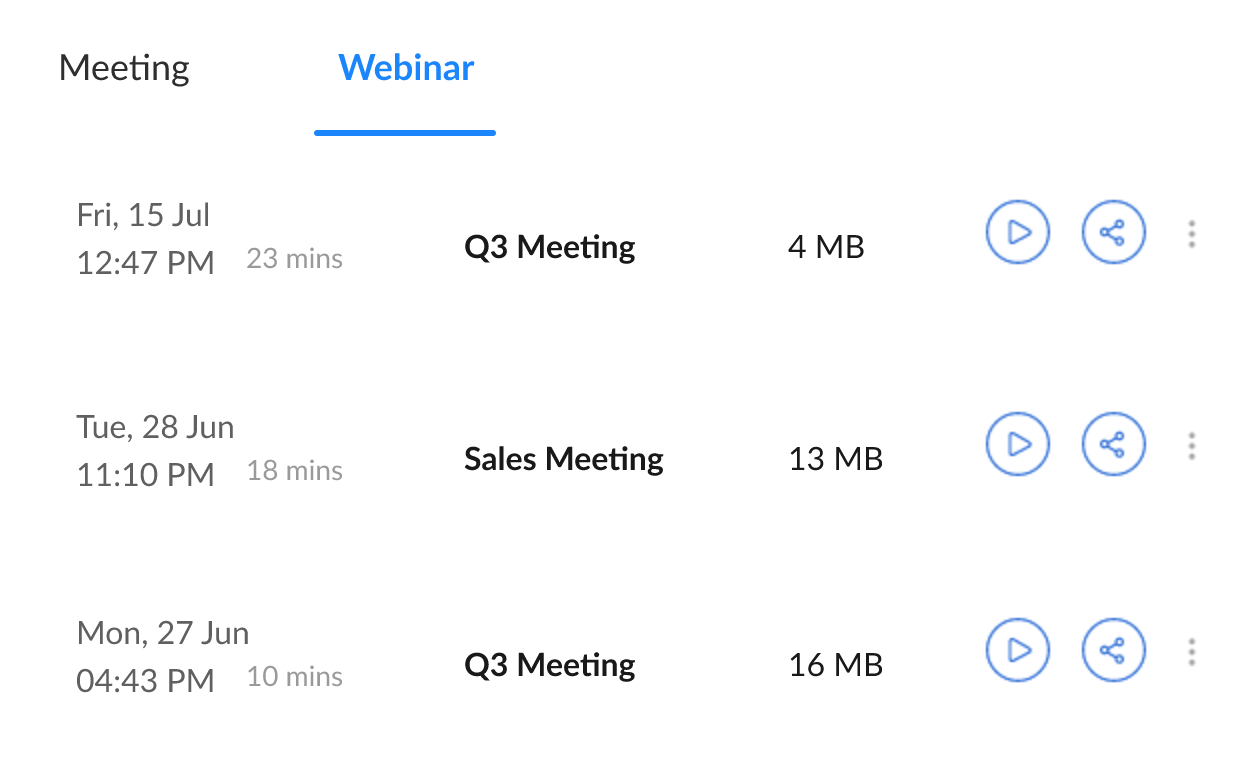
Task: Click the 16 MB file size
Action: [x=835, y=665]
